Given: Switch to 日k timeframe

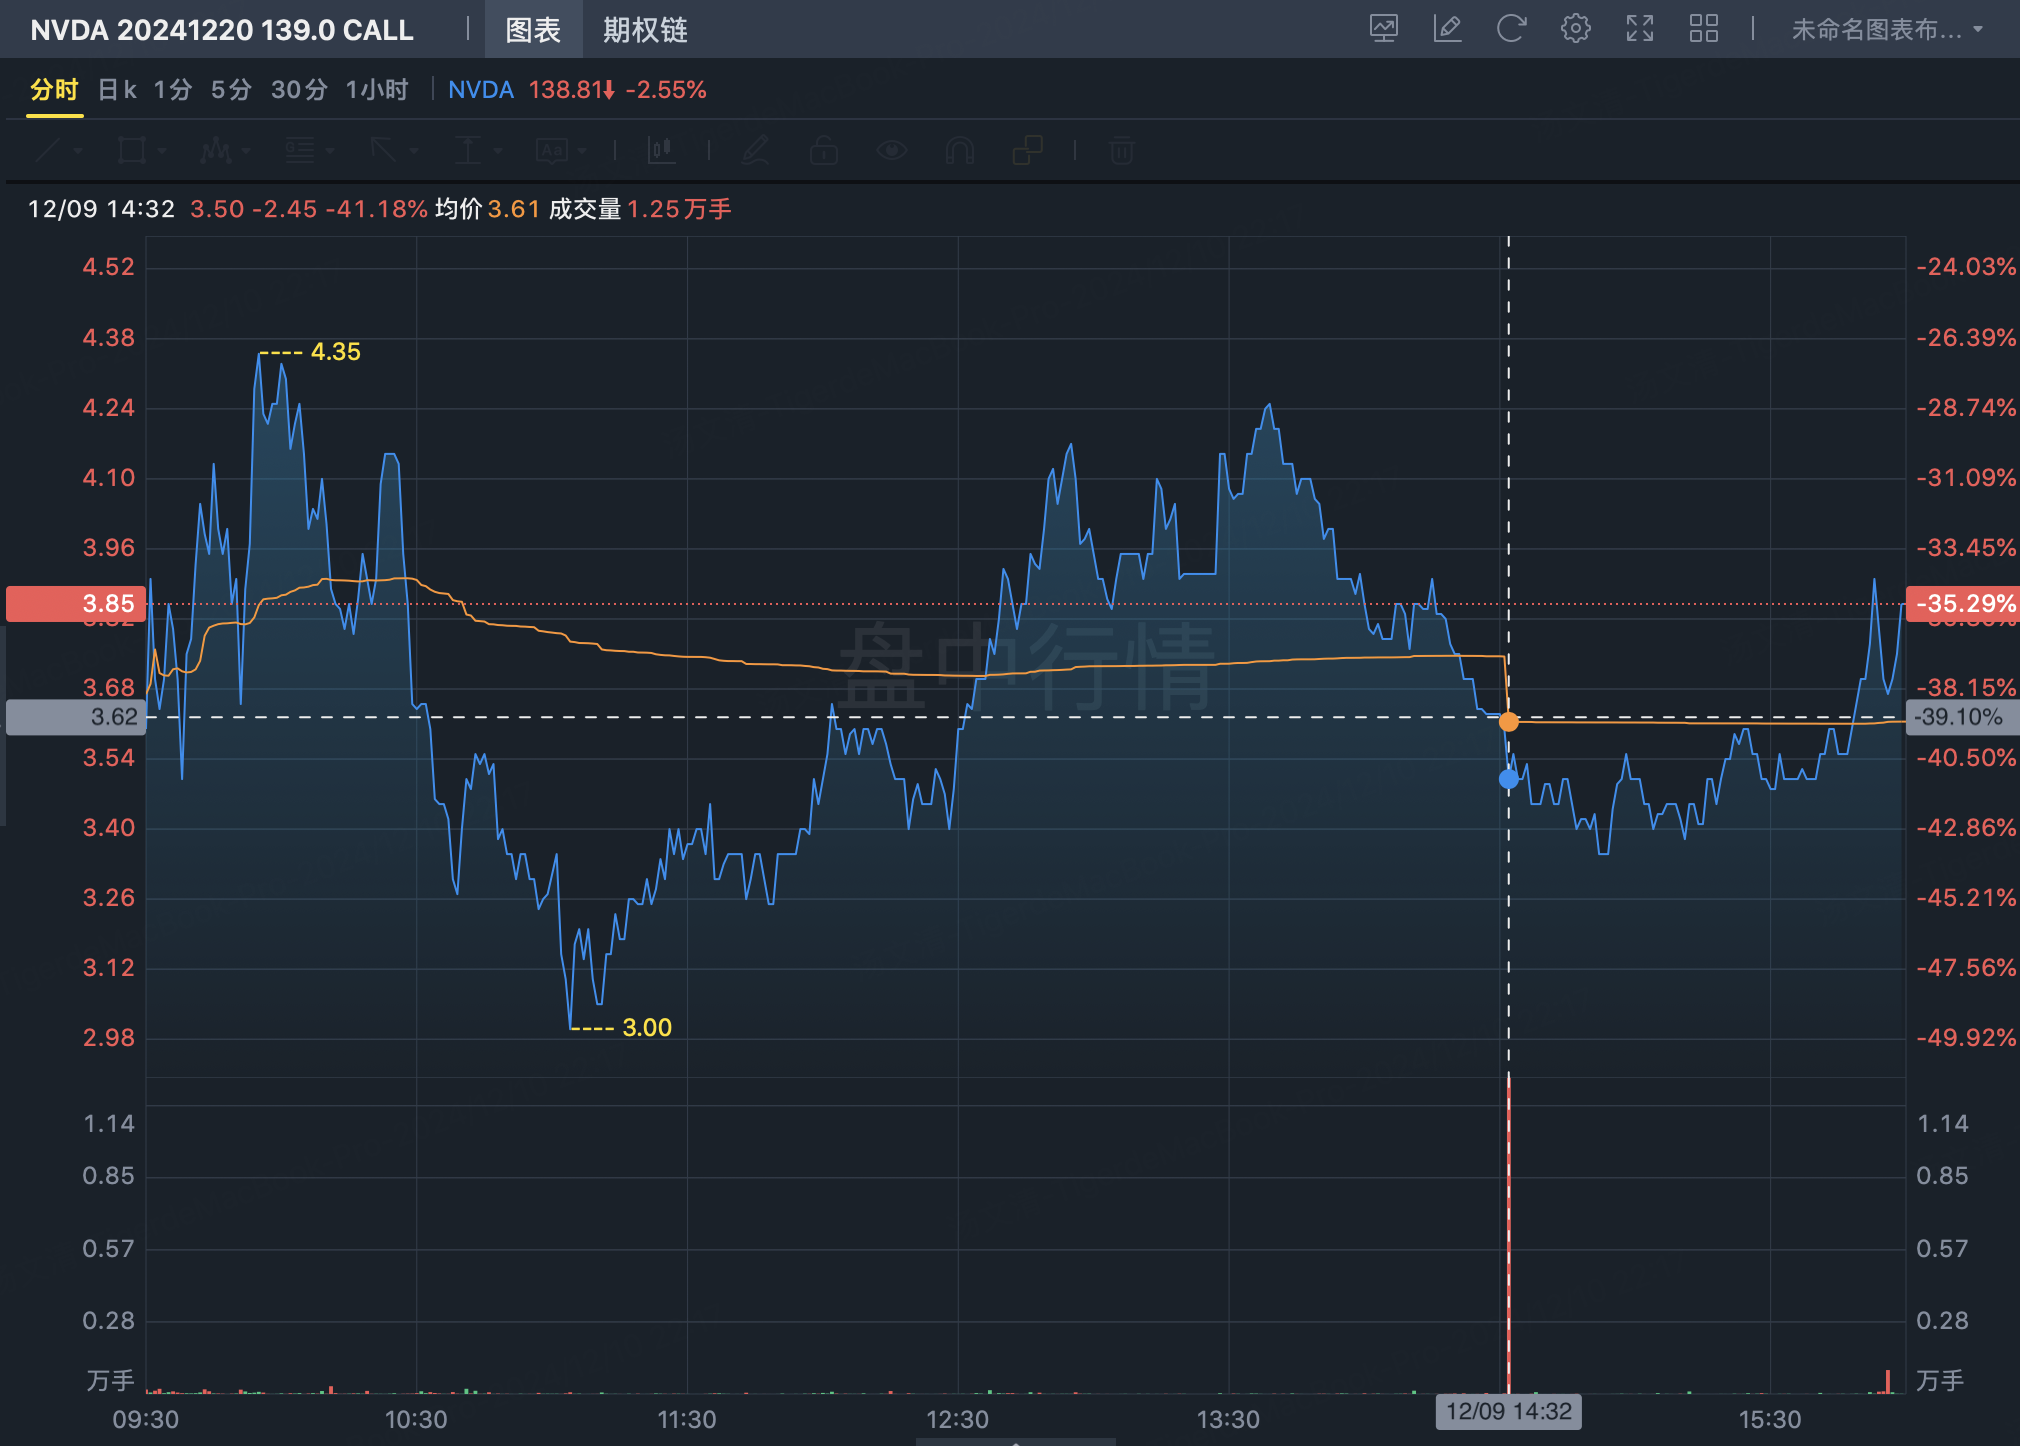Looking at the screenshot, I should pos(116,90).
